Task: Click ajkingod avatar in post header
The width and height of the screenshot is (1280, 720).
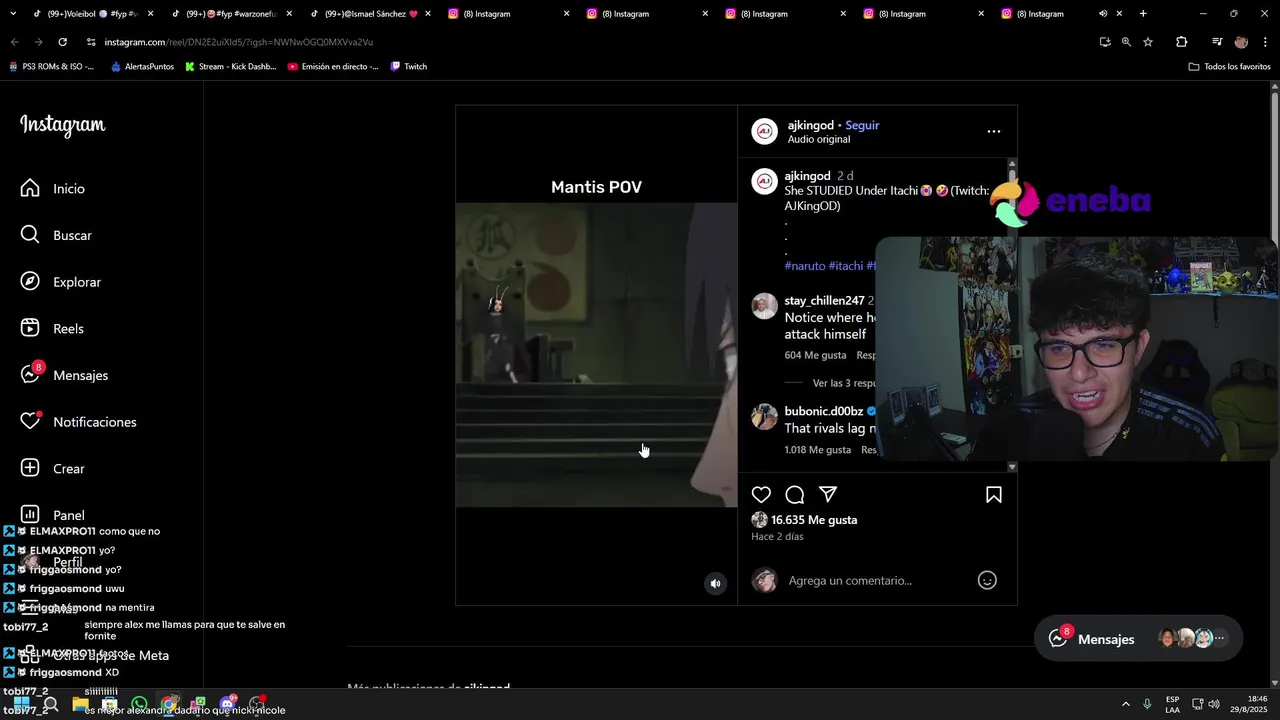Action: coord(765,131)
